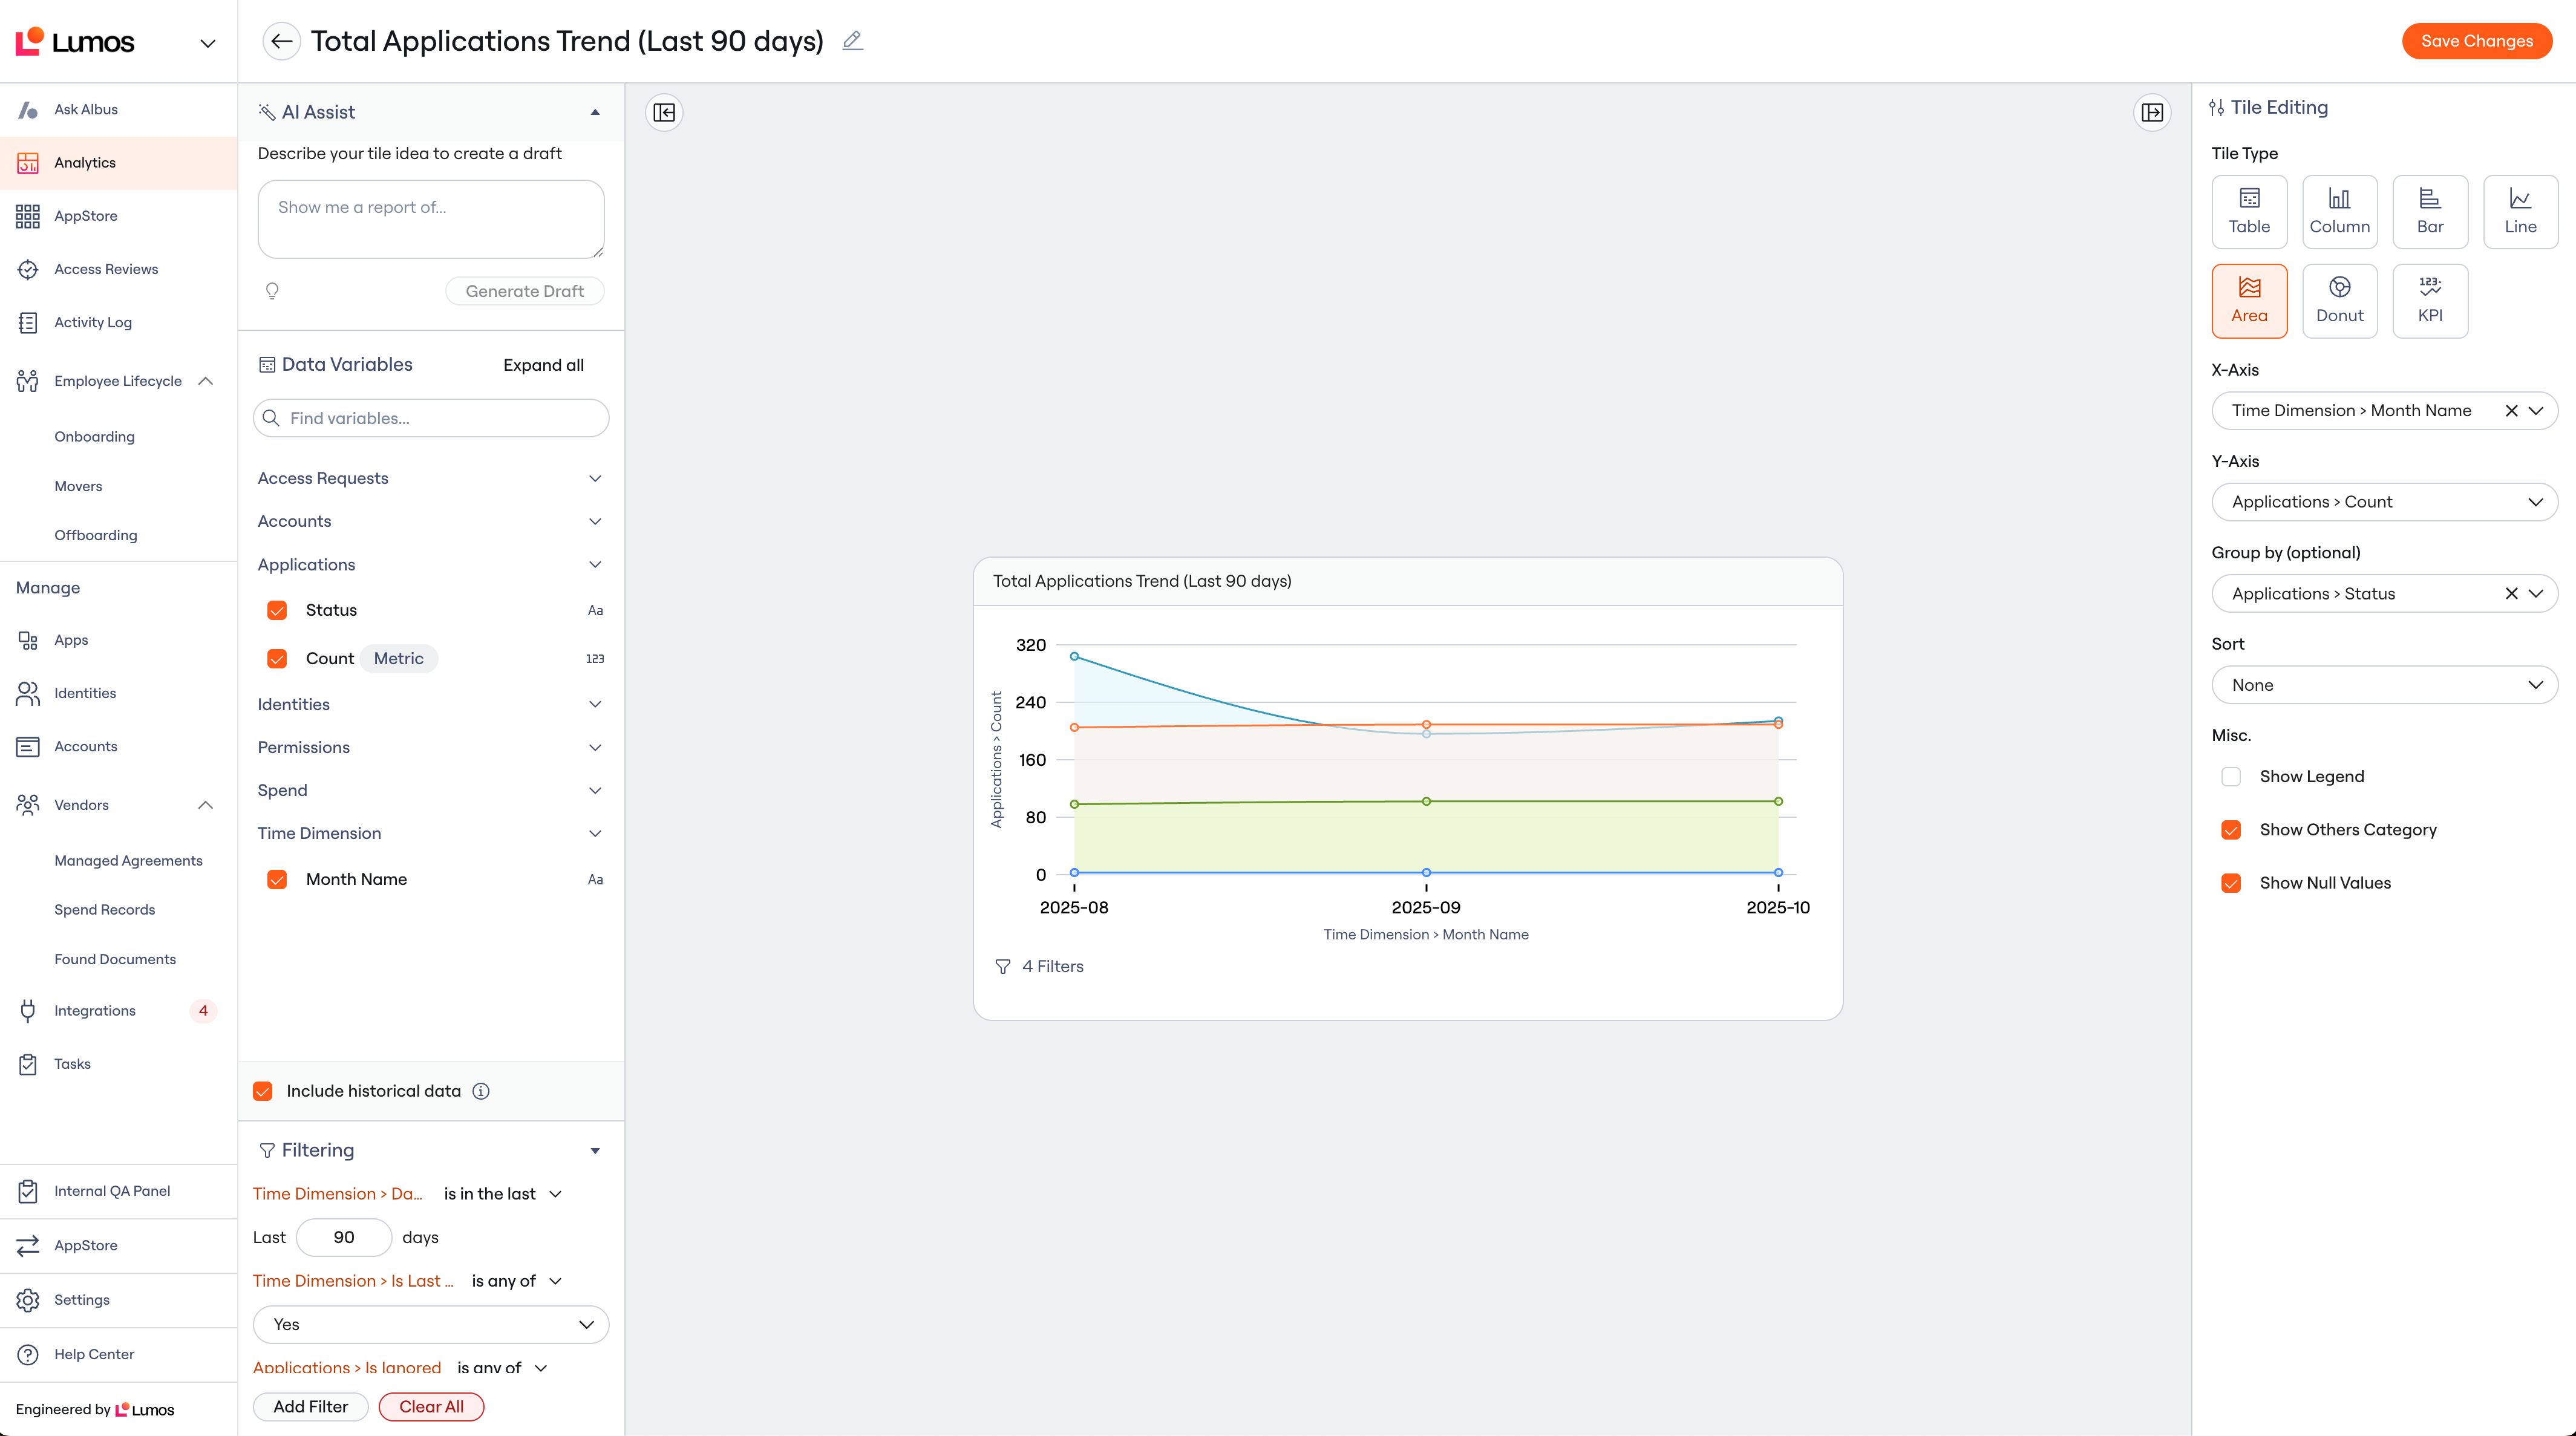Select the Table tile type
The image size is (2576, 1436).
coord(2249,212)
